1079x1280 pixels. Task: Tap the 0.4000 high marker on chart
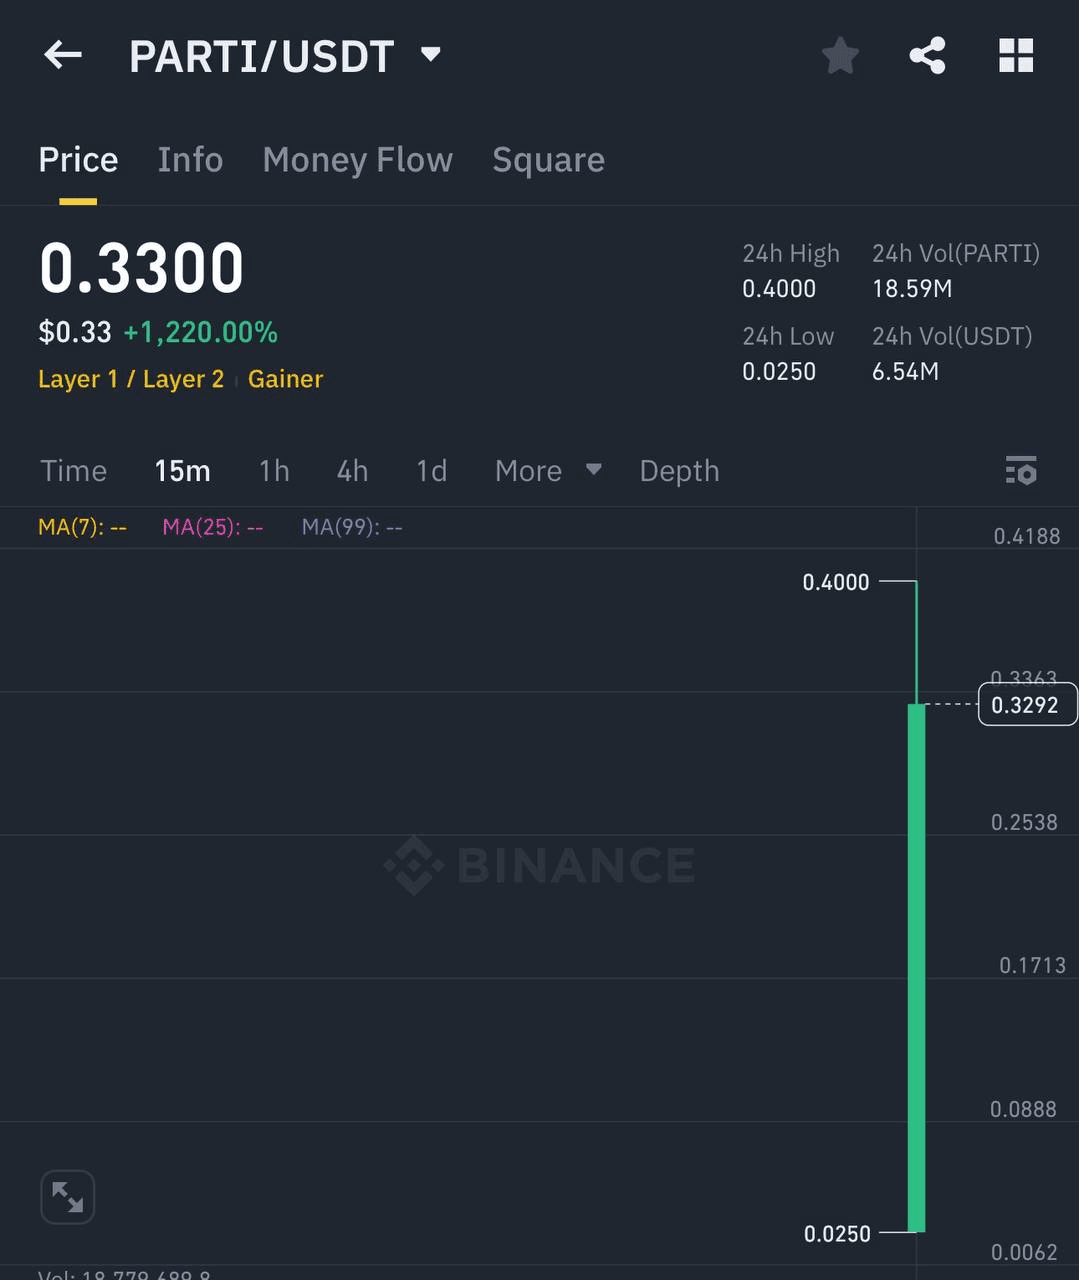(x=836, y=582)
